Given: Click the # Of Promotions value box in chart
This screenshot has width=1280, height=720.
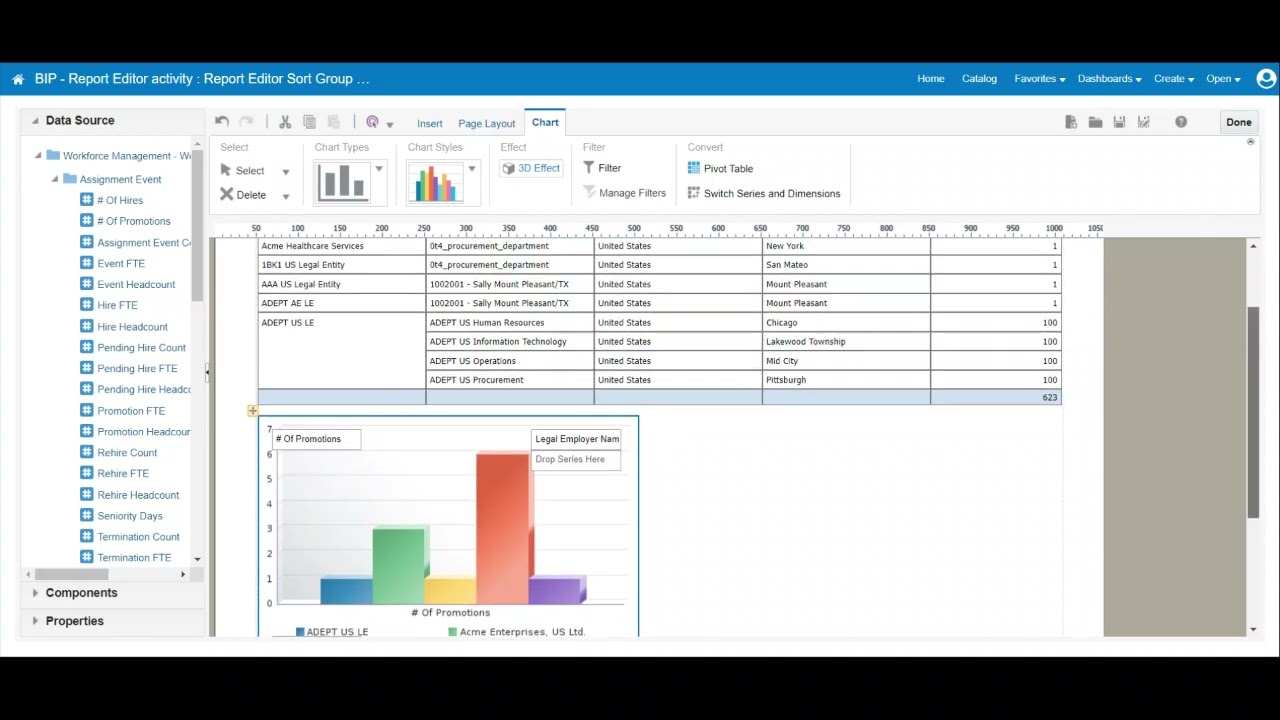Looking at the screenshot, I should point(316,439).
